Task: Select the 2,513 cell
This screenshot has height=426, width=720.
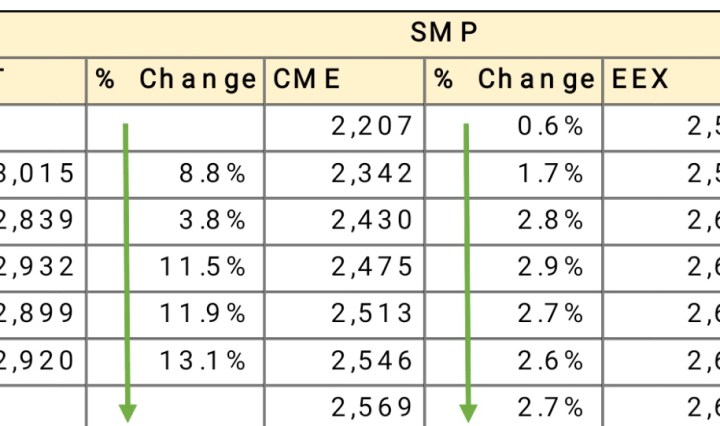Action: pyautogui.click(x=345, y=314)
